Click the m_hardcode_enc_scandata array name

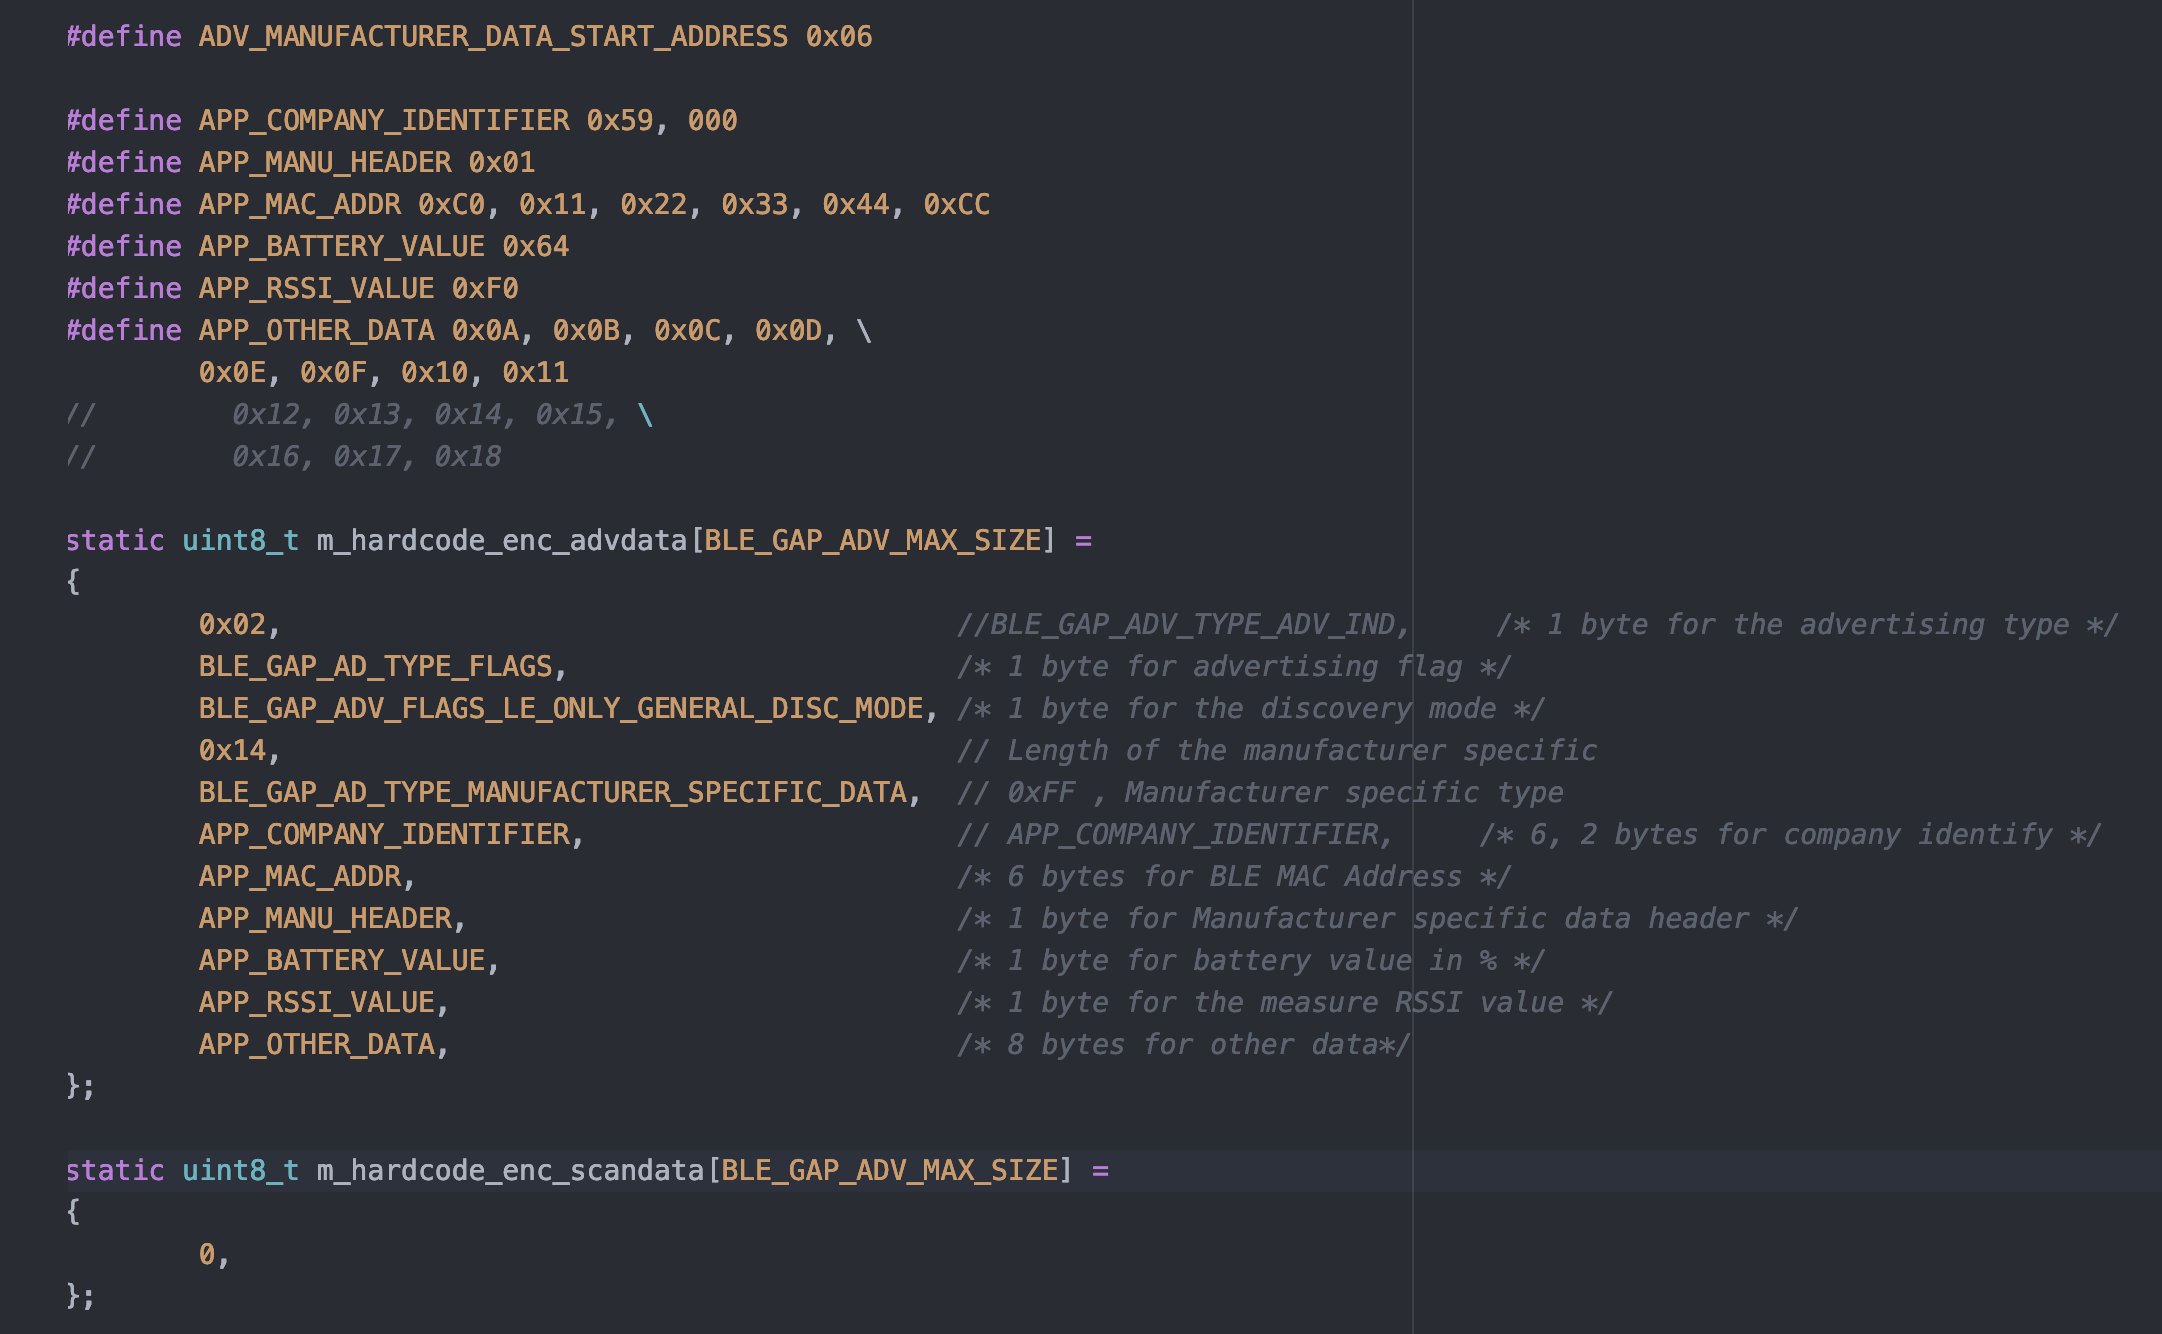510,1171
